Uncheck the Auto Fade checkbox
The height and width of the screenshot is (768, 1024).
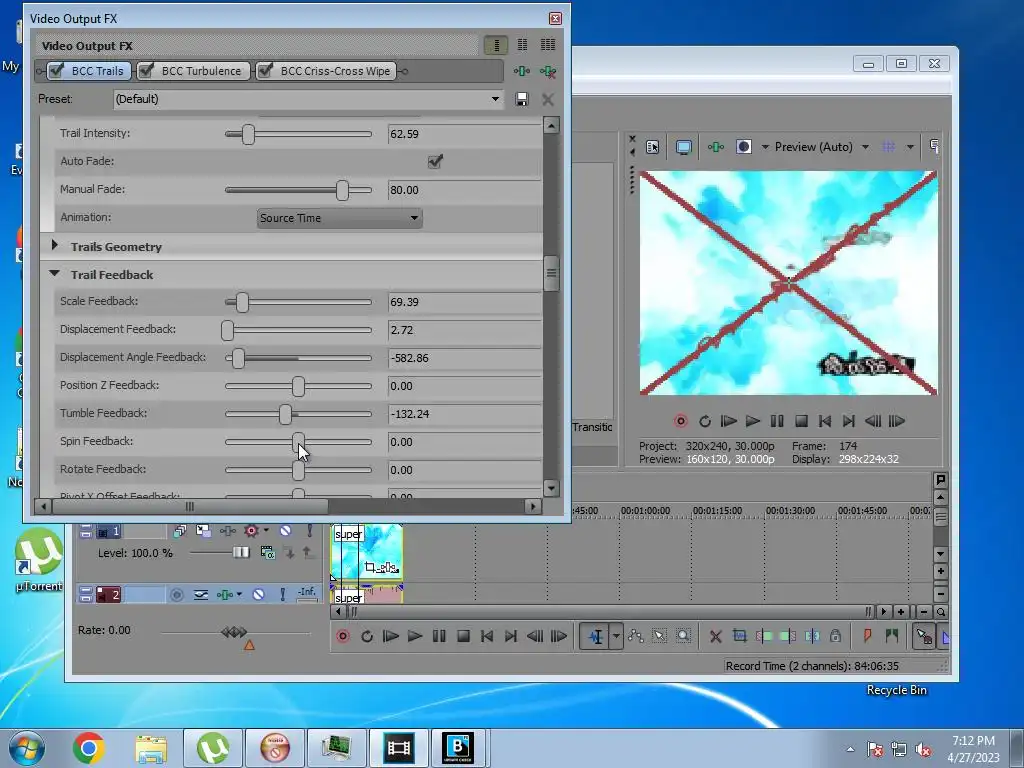click(435, 161)
